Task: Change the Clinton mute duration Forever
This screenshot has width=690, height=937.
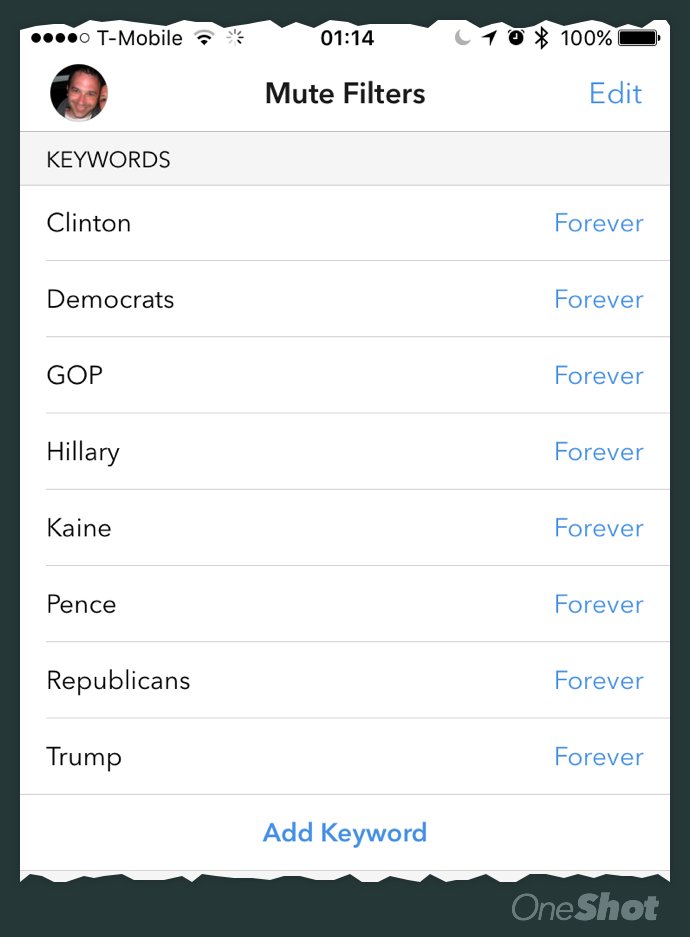Action: coord(598,223)
